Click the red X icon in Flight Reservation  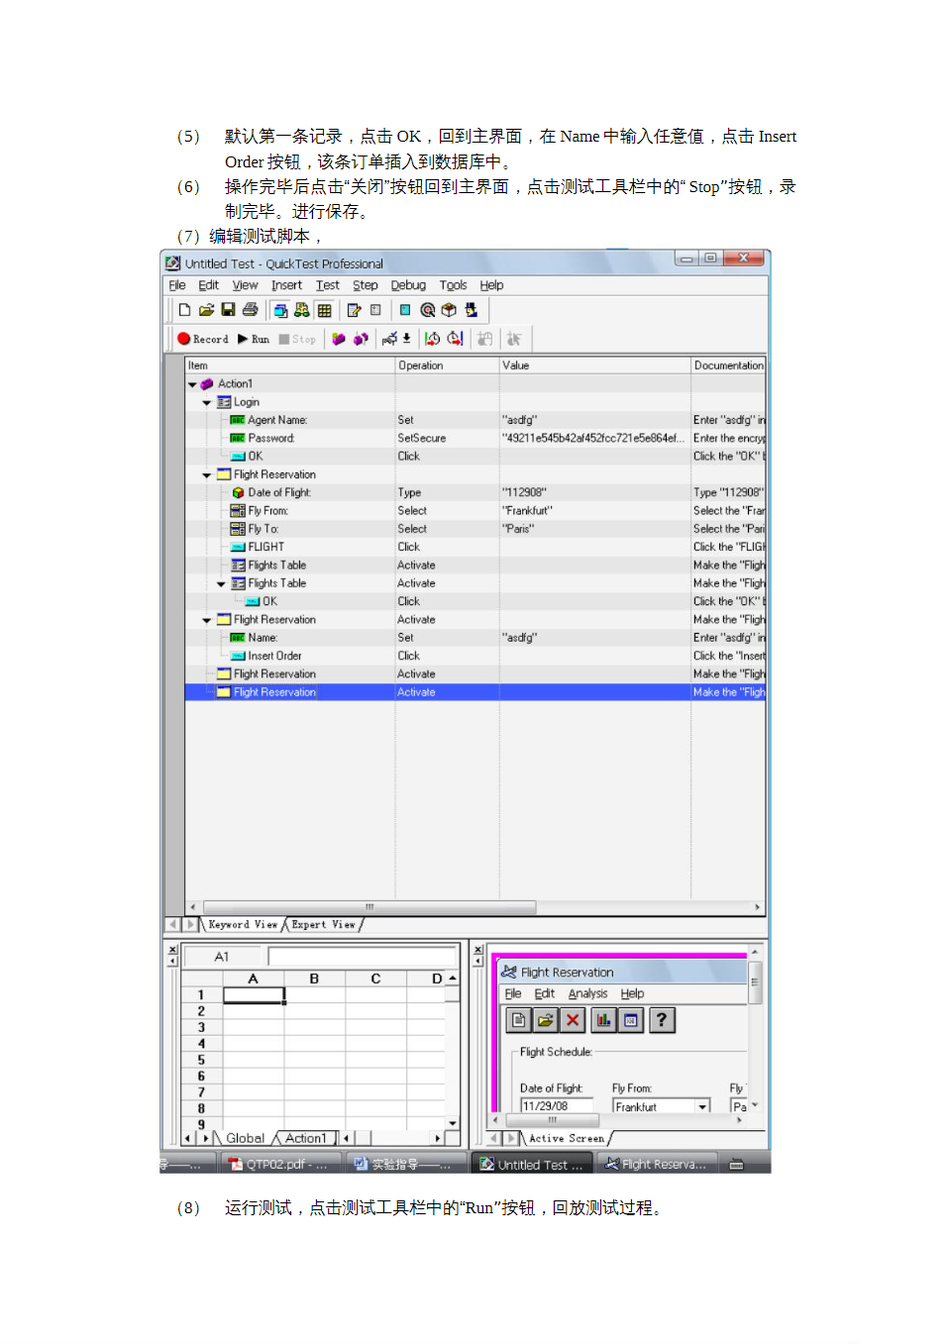pos(572,1020)
